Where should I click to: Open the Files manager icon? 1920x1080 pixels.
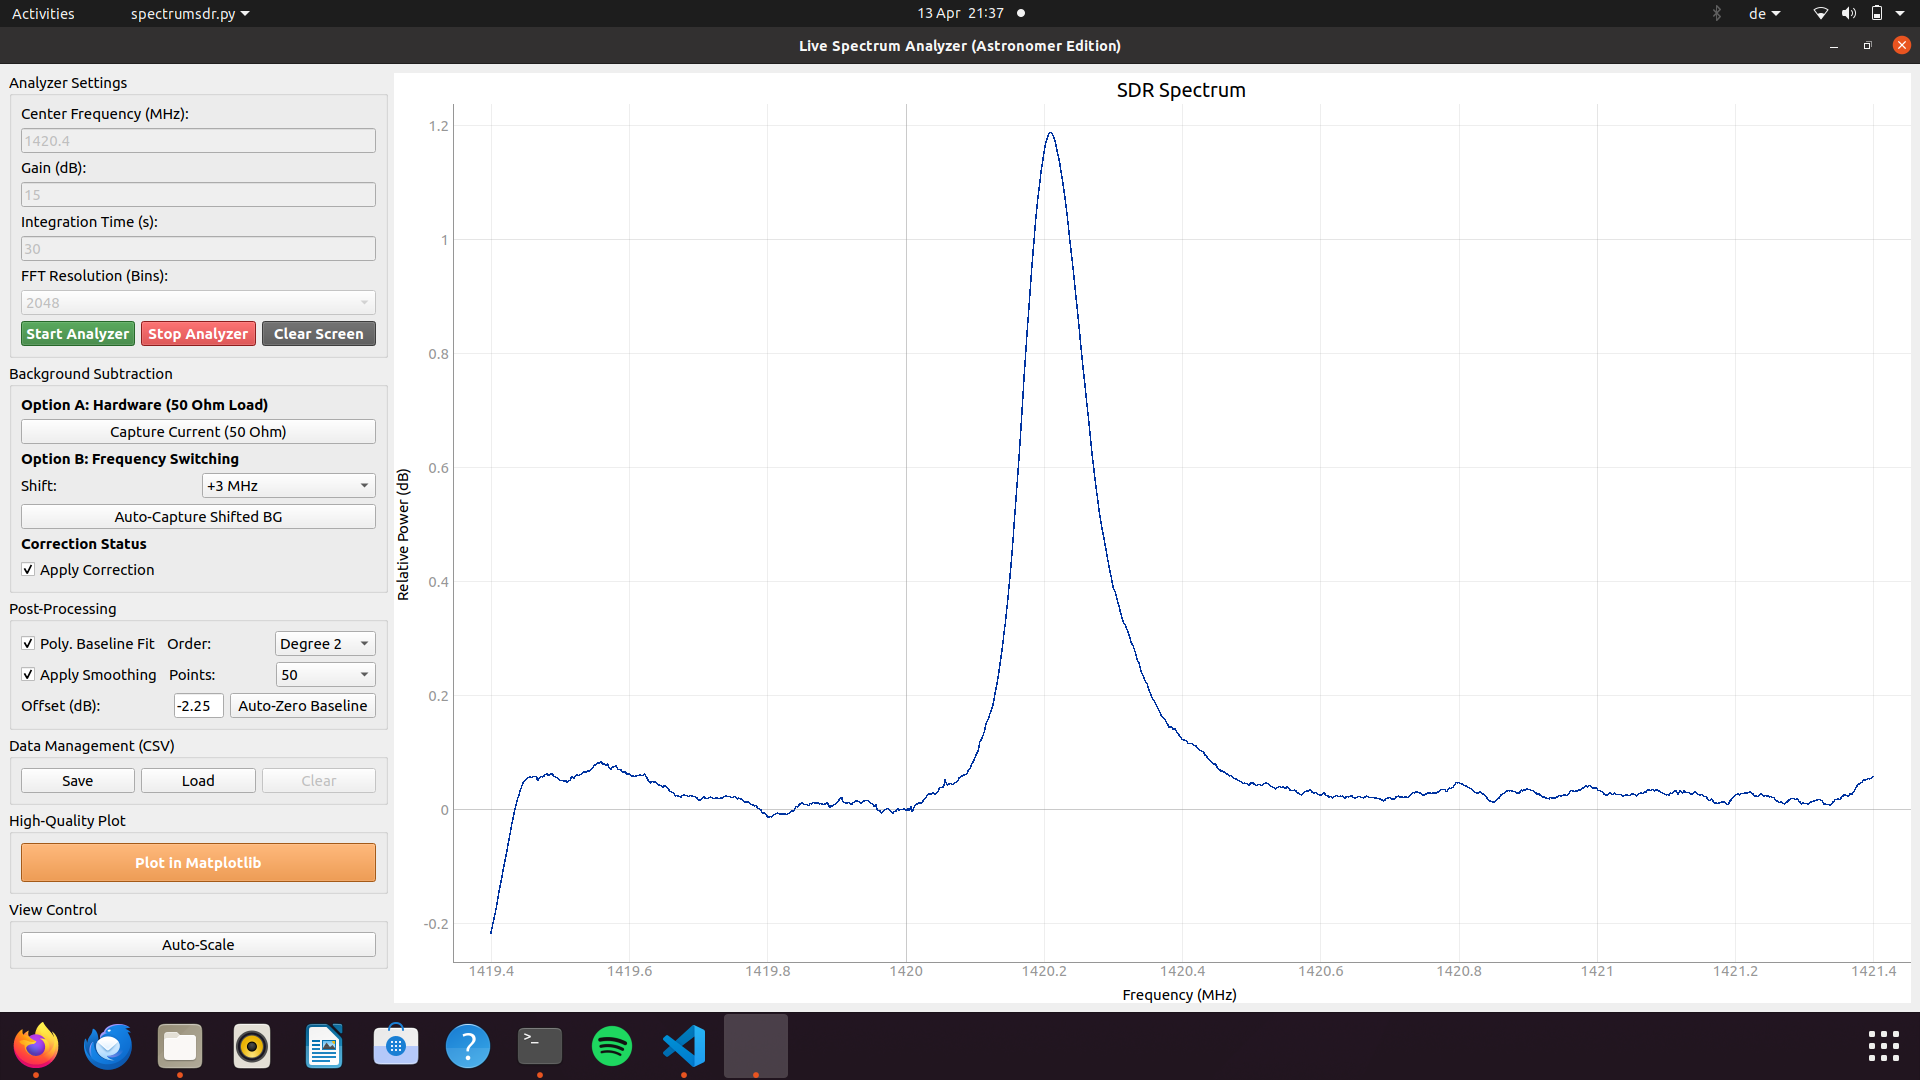click(180, 1046)
